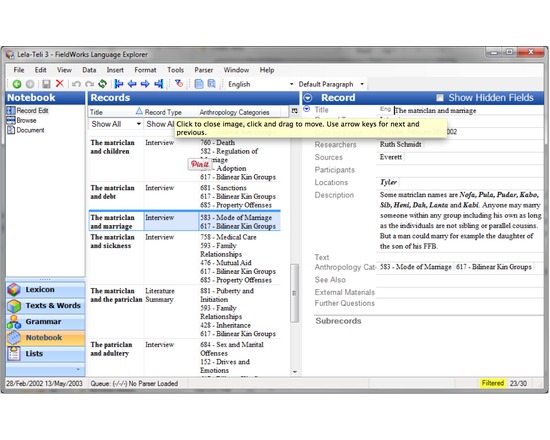Click the expander arrow beside Title field
This screenshot has width=550, height=440.
[x=307, y=109]
